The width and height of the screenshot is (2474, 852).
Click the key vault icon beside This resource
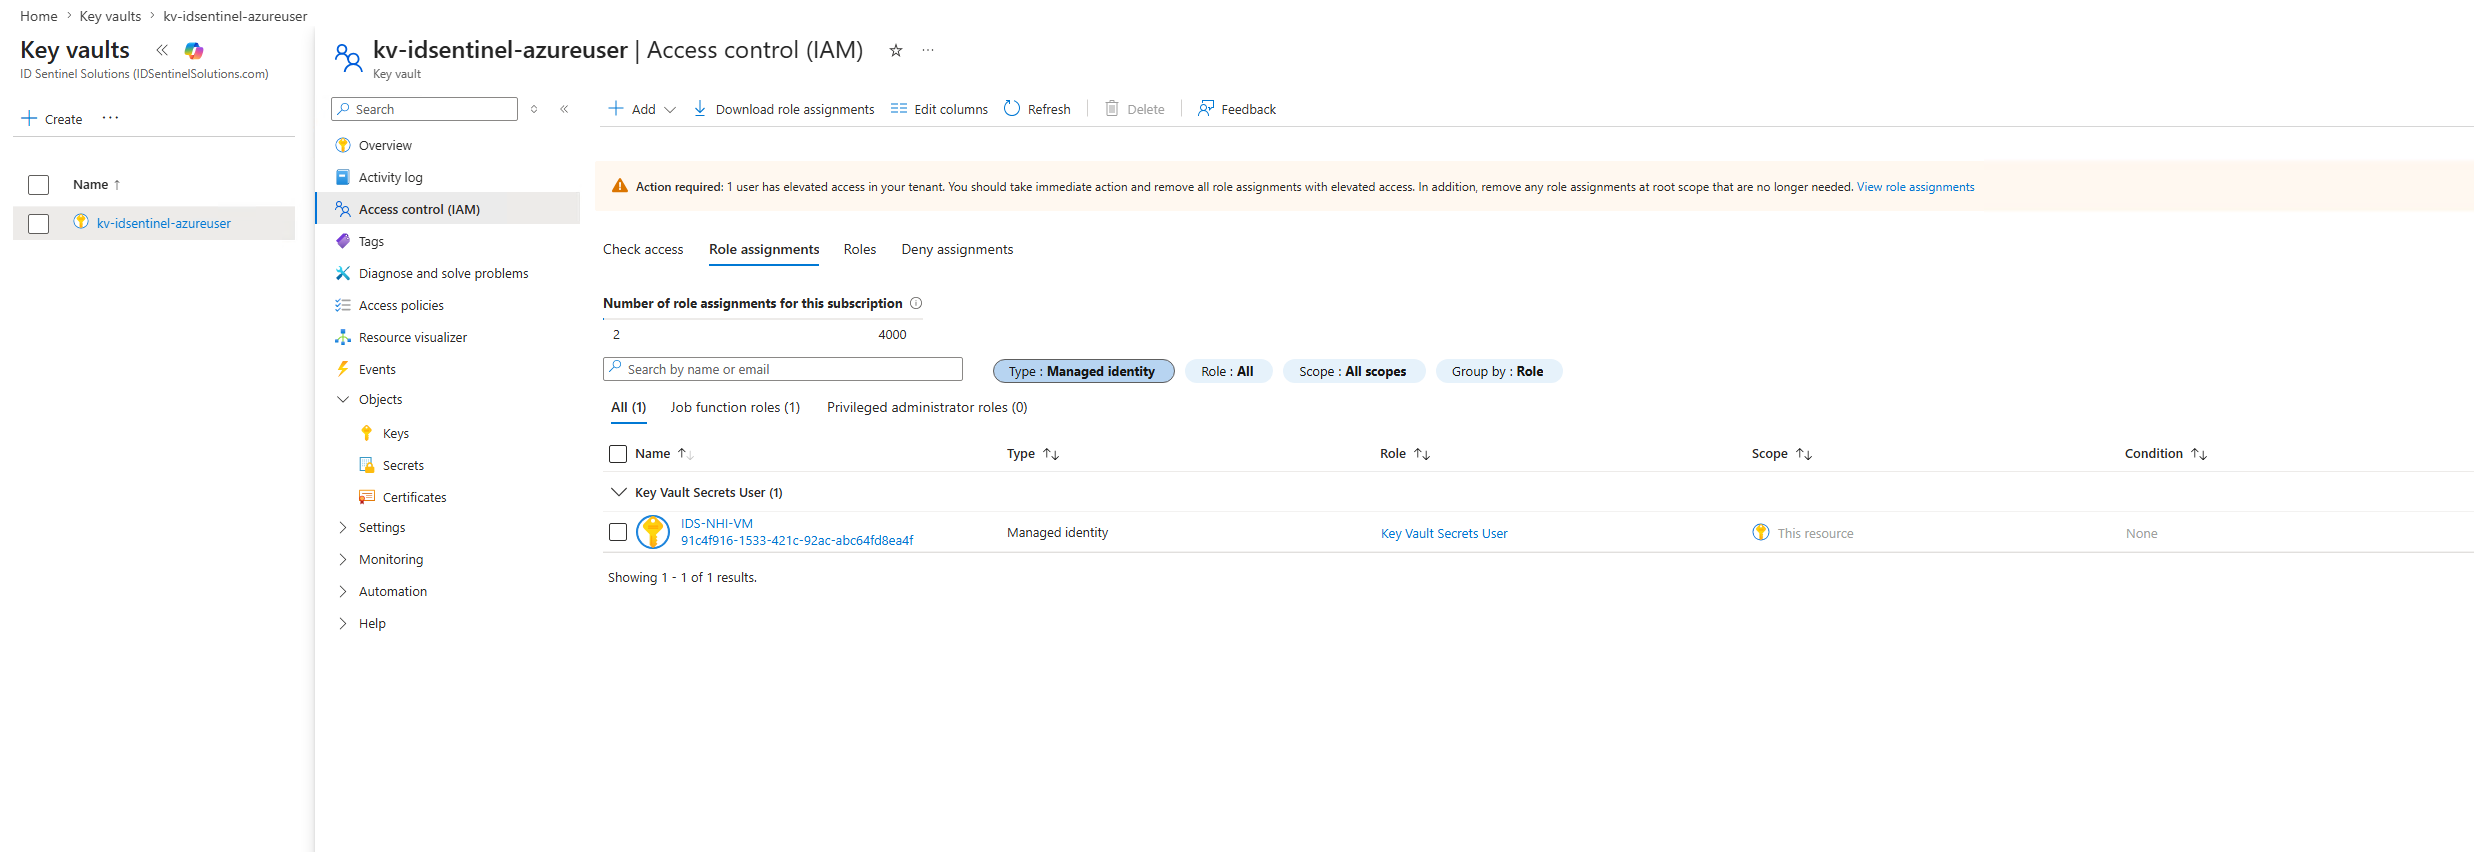(x=1761, y=532)
